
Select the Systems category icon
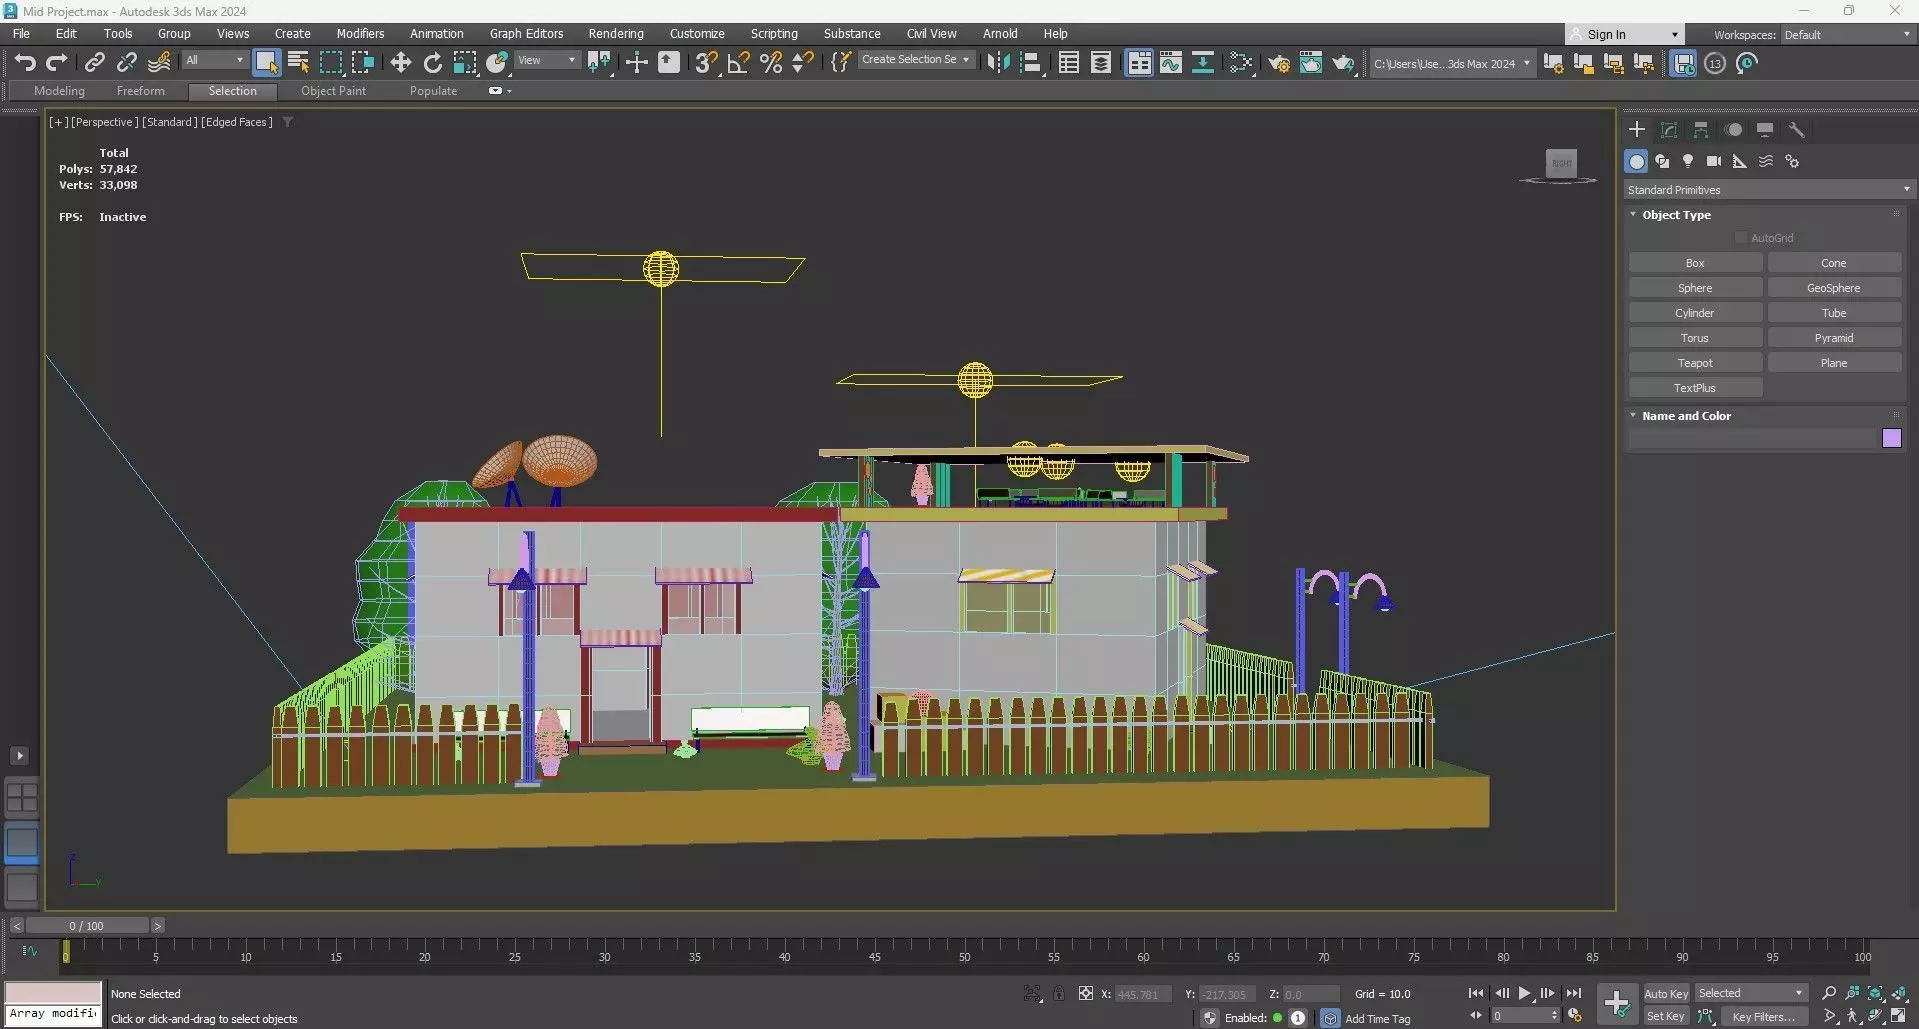pyautogui.click(x=1792, y=161)
